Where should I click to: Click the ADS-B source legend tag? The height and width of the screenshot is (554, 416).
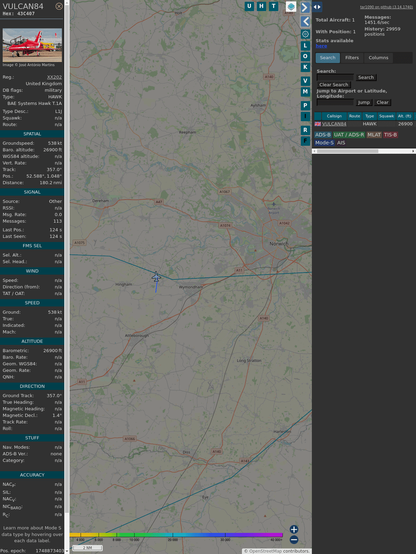[x=323, y=135]
